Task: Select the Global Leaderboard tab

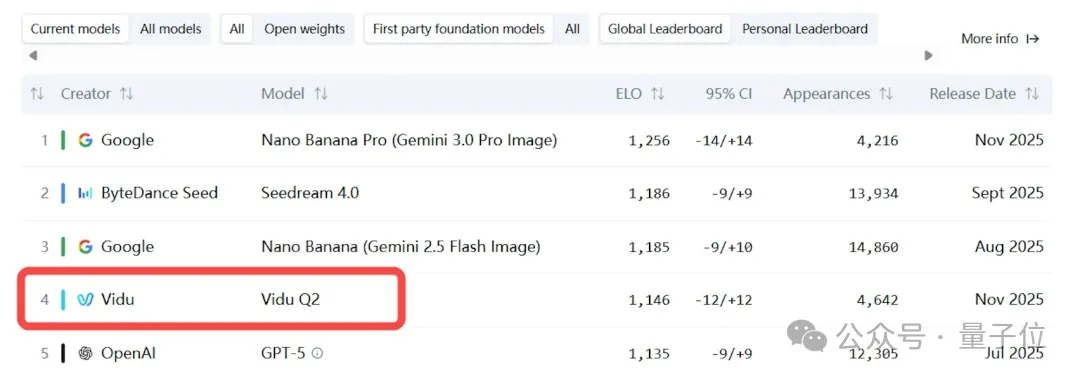Action: (x=665, y=29)
